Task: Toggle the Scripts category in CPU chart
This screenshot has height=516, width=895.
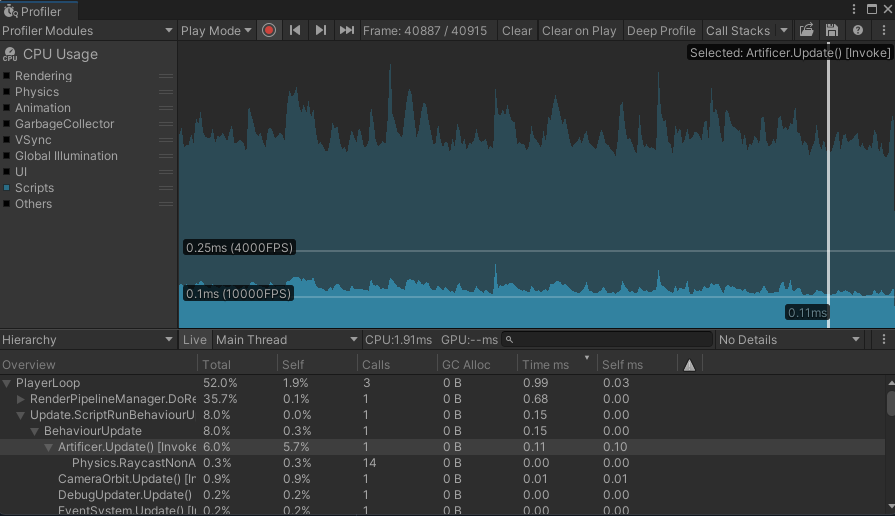Action: [x=35, y=188]
